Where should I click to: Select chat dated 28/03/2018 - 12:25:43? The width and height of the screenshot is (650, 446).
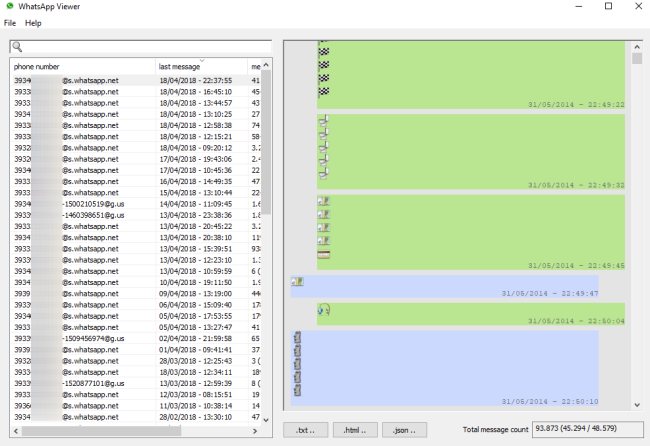pos(136,361)
